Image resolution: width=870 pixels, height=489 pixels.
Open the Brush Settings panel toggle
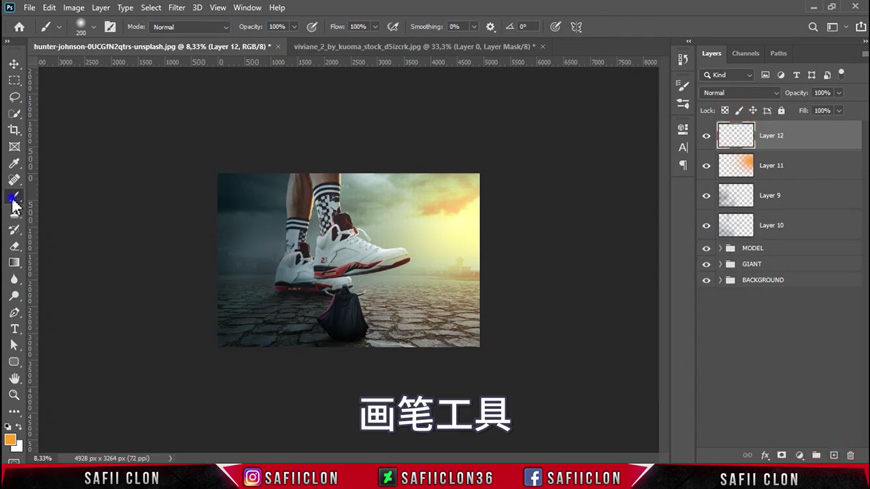[x=110, y=27]
